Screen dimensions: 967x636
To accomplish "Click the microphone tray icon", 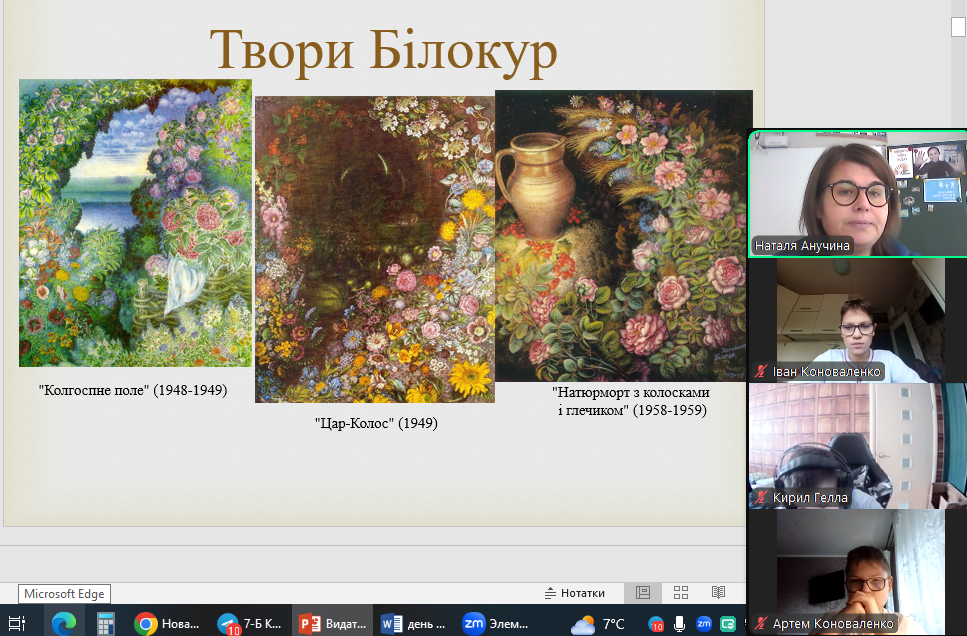I will 679,624.
